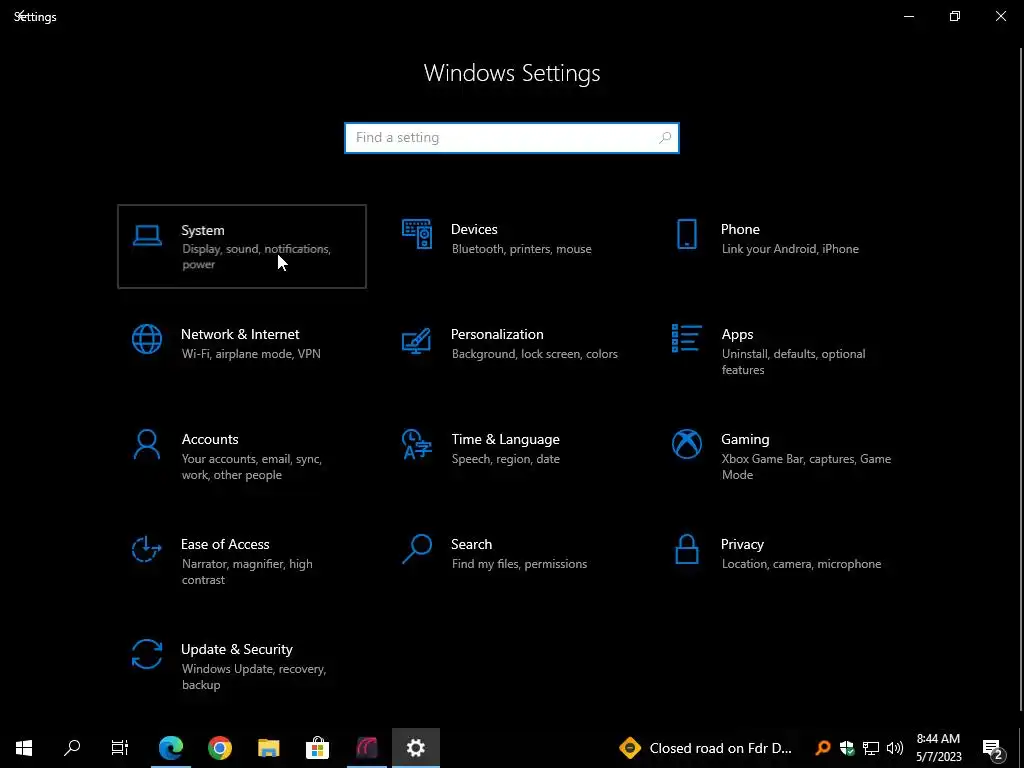Viewport: 1024px width, 768px height.
Task: Open Privacy heading
Action: pos(742,545)
